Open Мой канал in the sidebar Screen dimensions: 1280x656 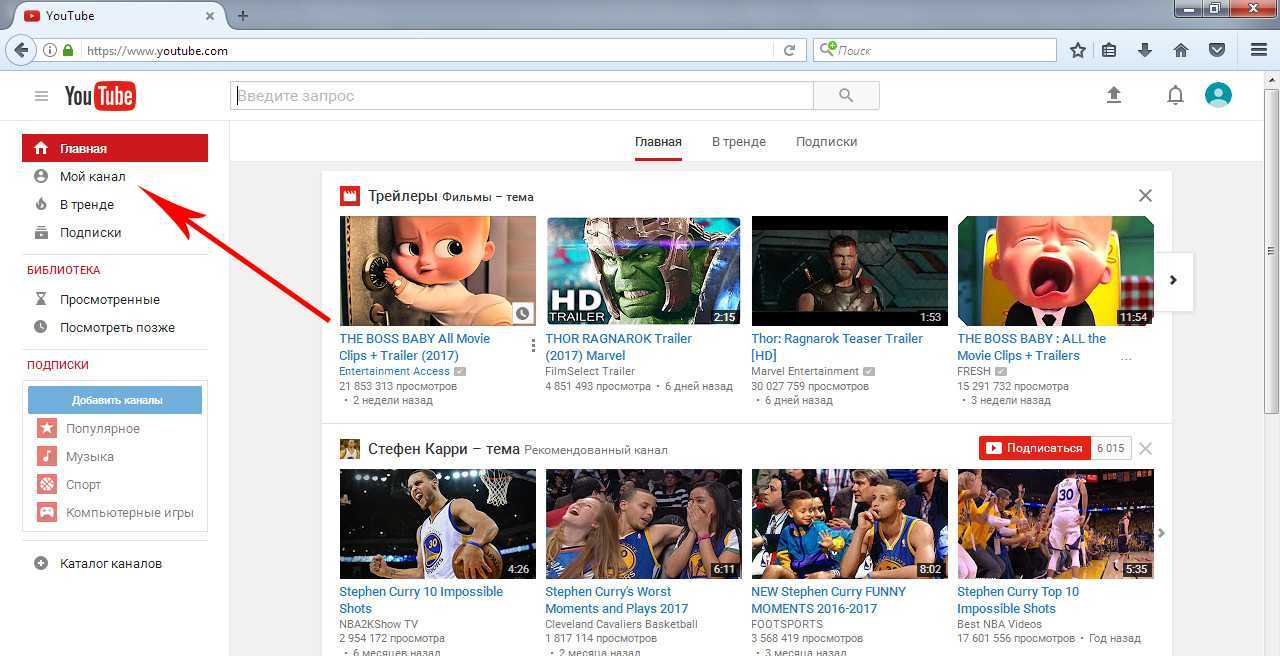click(92, 177)
